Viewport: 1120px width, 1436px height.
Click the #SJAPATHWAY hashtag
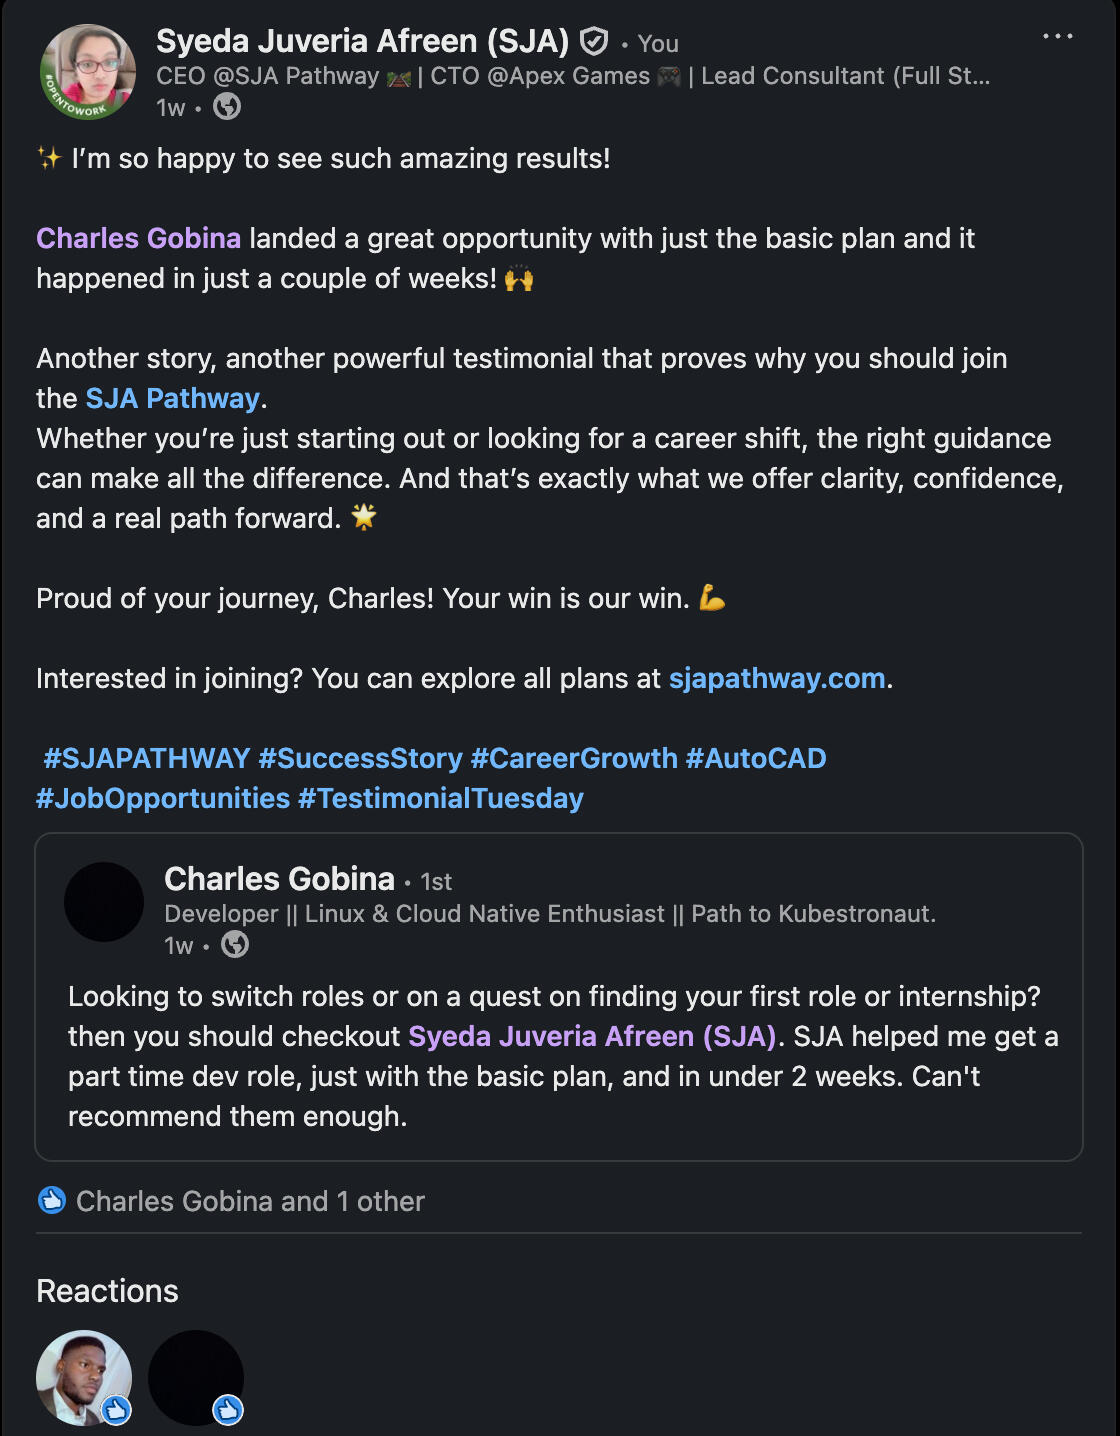click(x=146, y=759)
